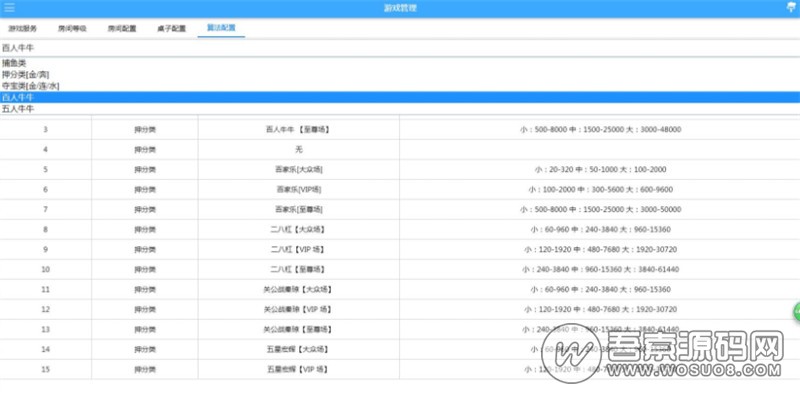
Task: Click row 11 value 小：60-960 … 960-15360
Action: [601, 289]
